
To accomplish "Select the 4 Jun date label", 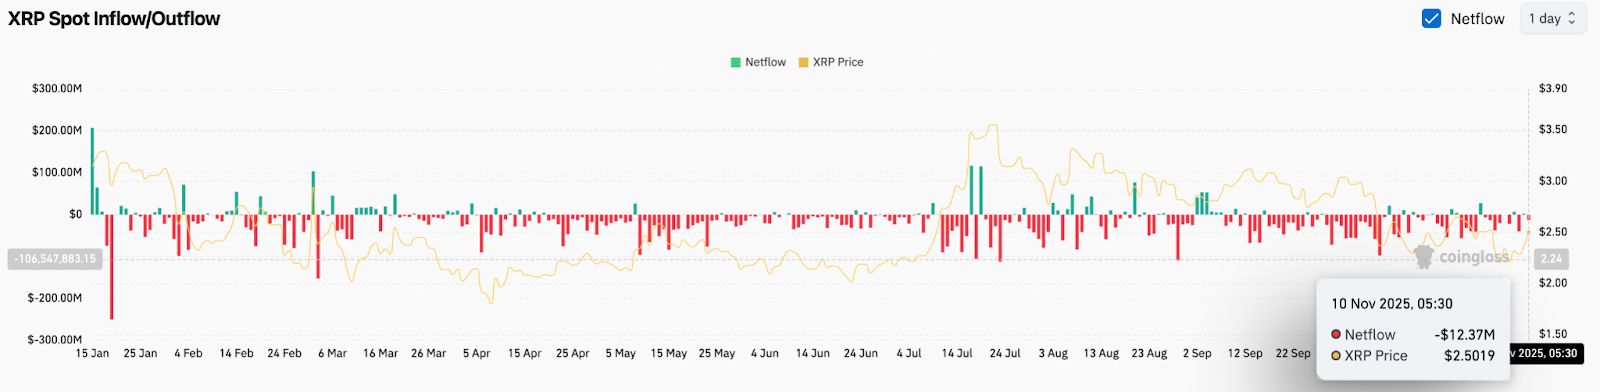I will [764, 353].
